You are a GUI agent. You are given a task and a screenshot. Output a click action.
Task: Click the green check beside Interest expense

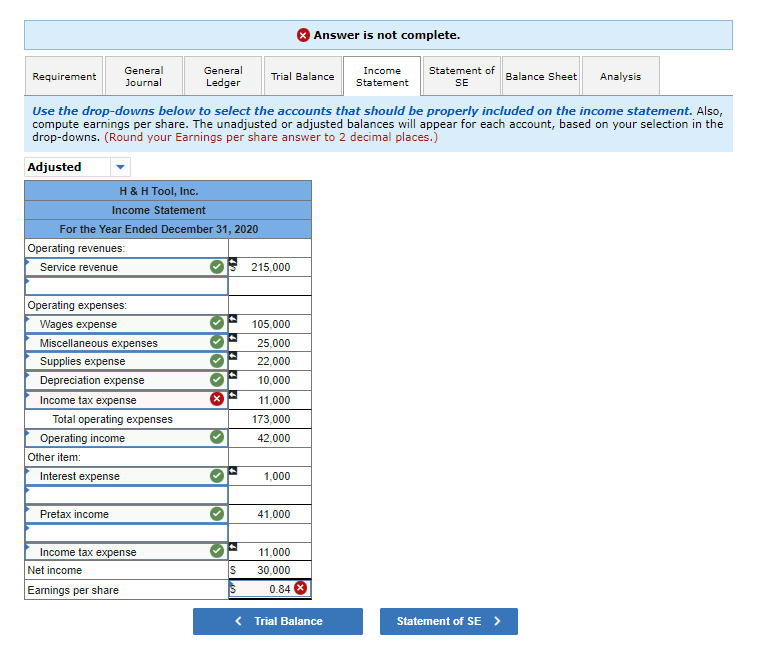(x=217, y=475)
